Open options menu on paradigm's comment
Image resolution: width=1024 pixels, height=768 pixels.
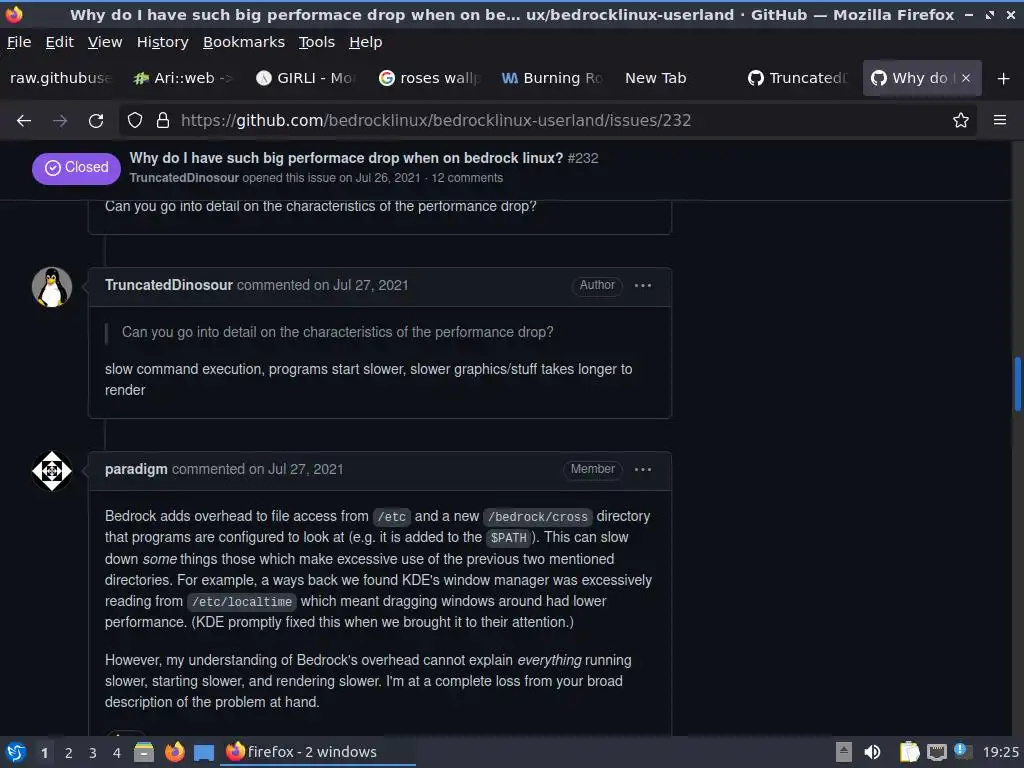643,470
